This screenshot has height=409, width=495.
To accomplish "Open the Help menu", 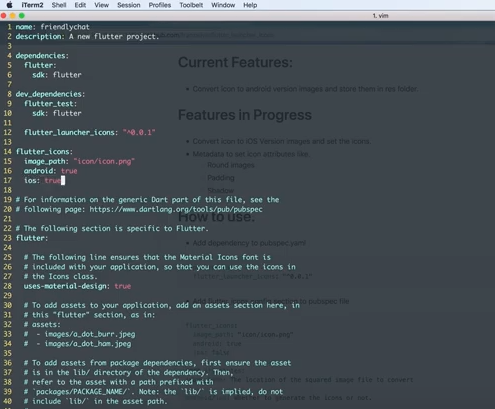I will tap(250, 5).
